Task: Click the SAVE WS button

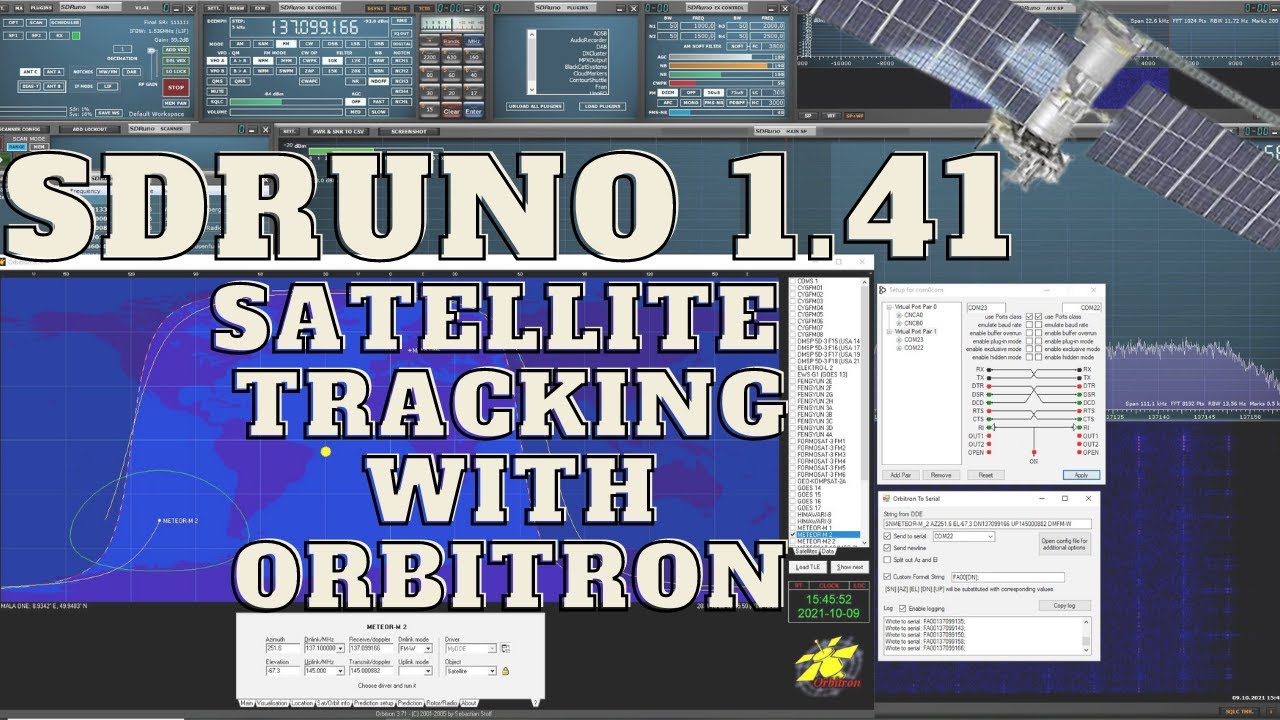Action: pyautogui.click(x=109, y=113)
